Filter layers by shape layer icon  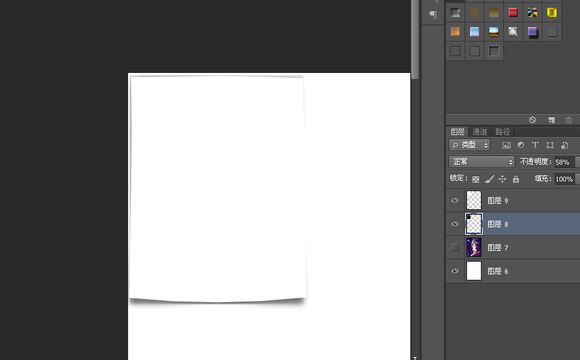(x=550, y=145)
